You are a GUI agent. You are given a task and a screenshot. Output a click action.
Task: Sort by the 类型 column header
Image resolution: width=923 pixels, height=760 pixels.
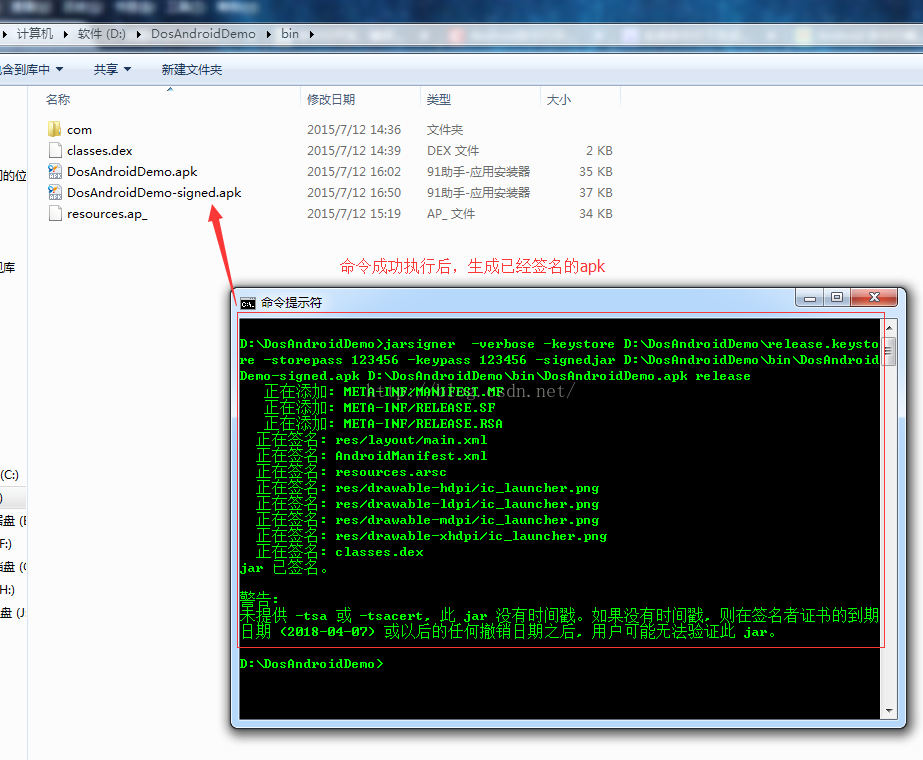[438, 100]
